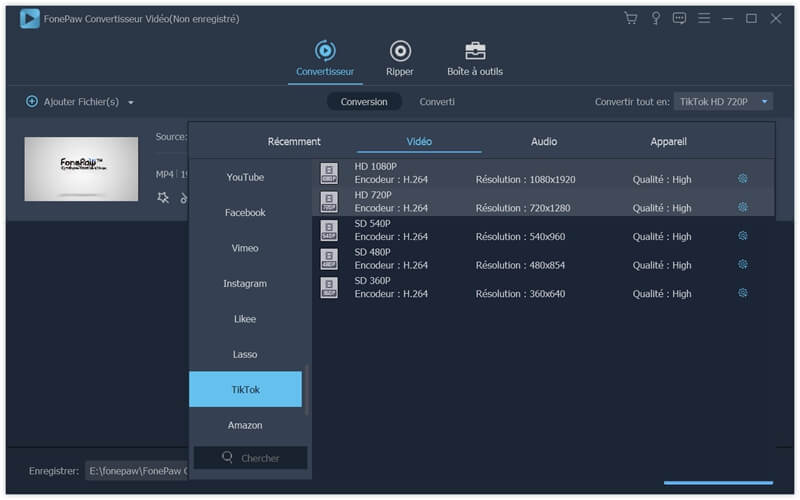
Task: Choose the SD 480P preset text
Action: [x=372, y=252]
